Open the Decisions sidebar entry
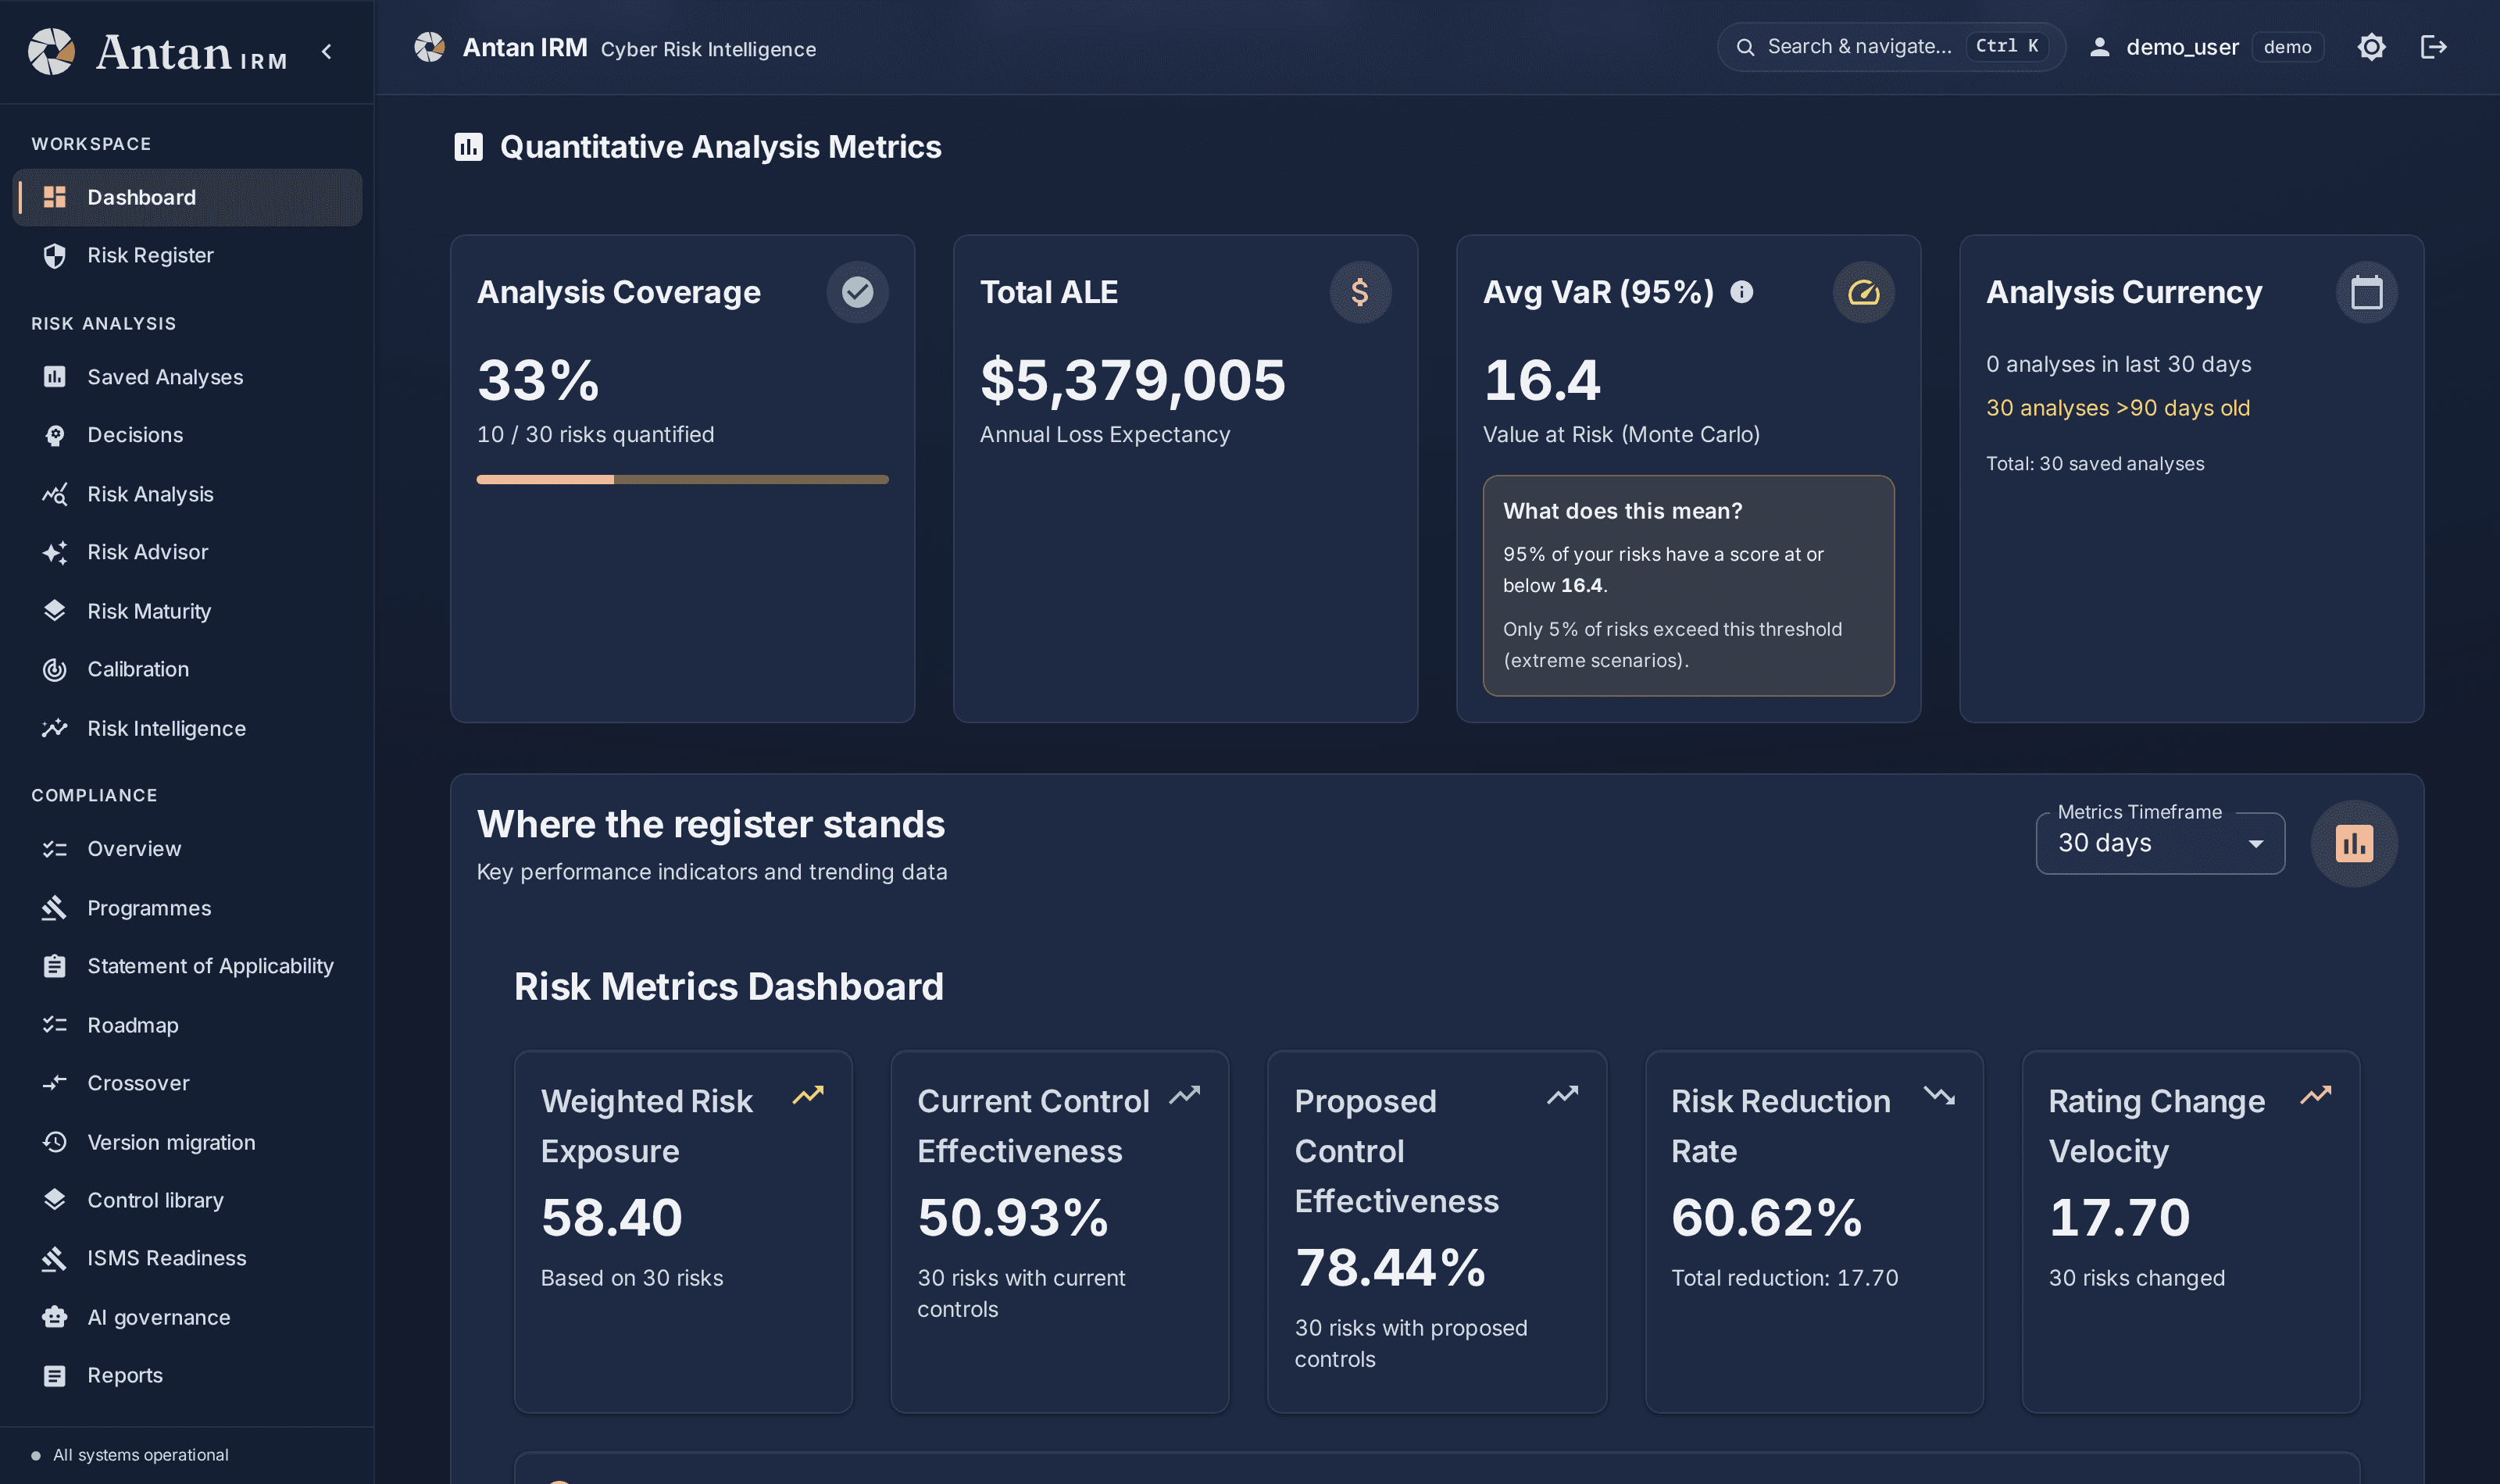The image size is (2500, 1484). tap(187, 435)
